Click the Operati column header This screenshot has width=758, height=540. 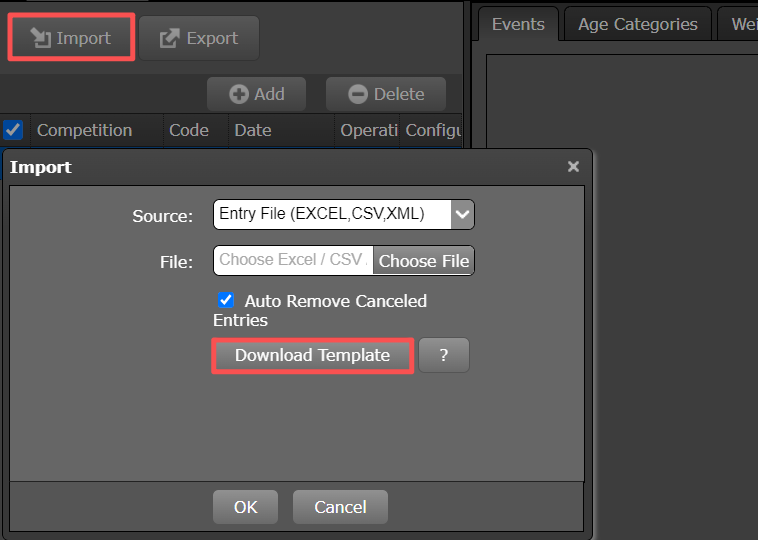(x=369, y=130)
